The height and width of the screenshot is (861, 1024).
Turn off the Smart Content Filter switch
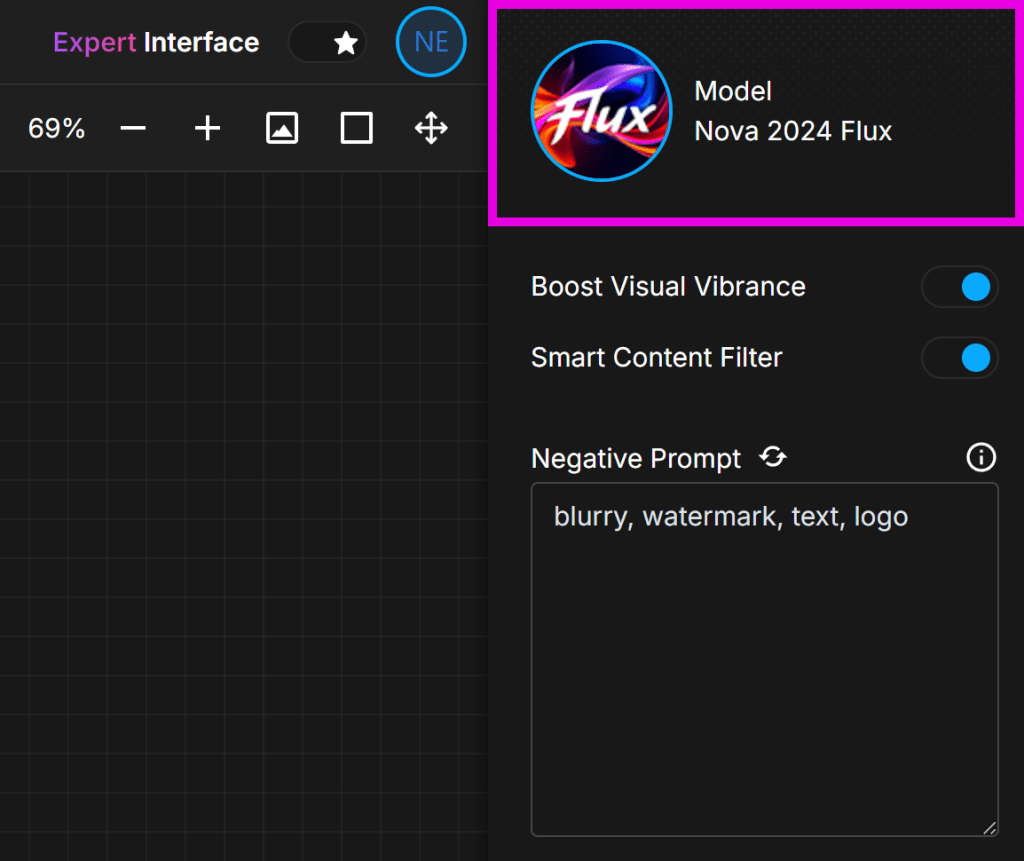point(960,358)
